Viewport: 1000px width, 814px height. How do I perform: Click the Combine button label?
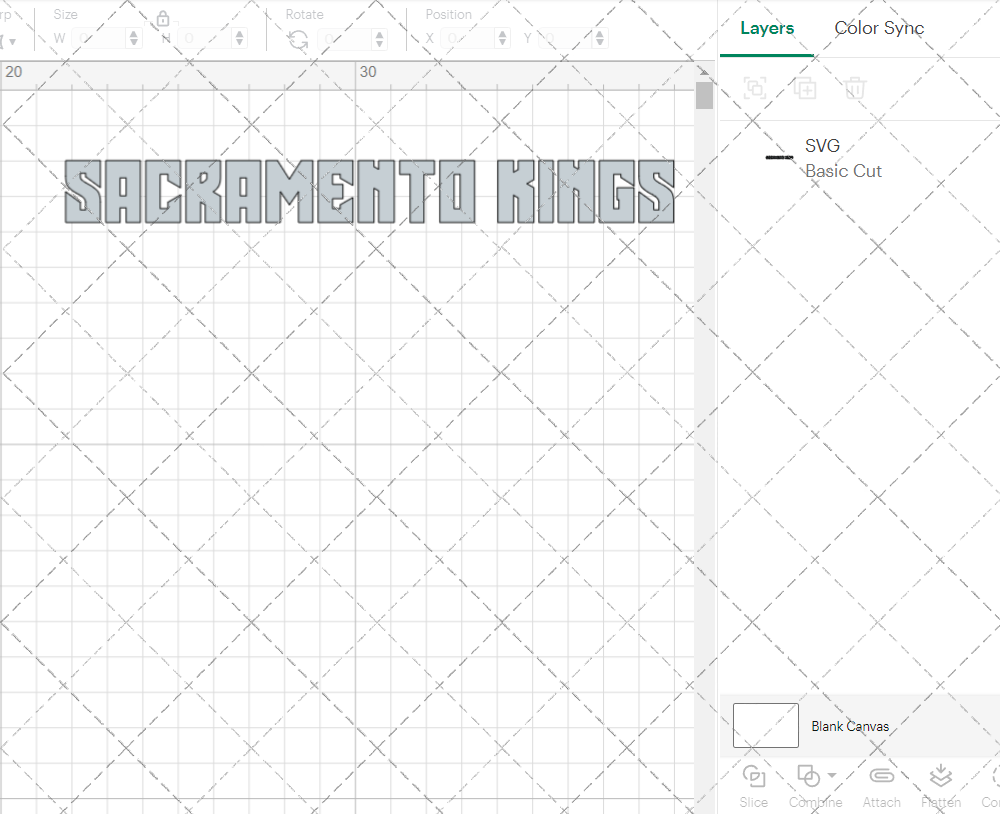tap(815, 803)
